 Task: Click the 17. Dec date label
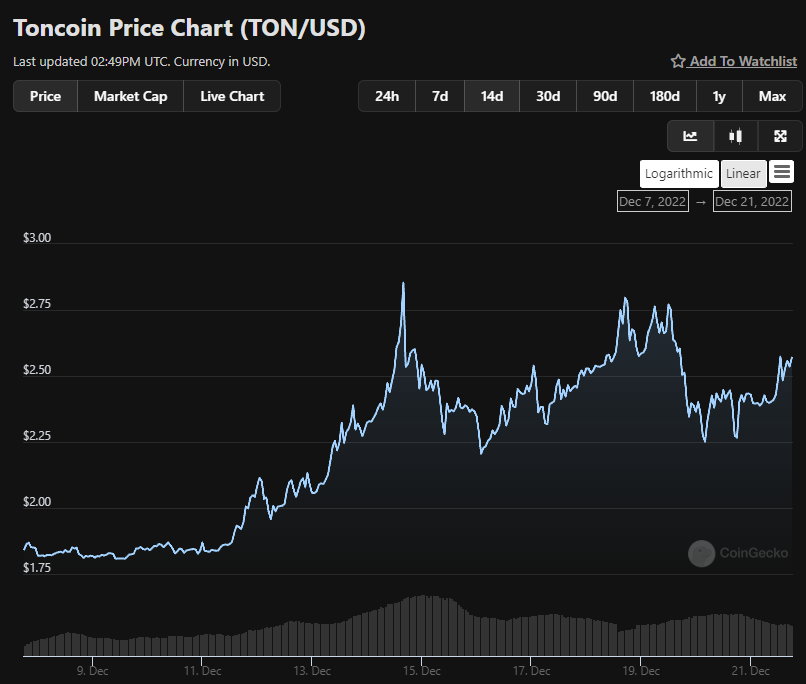[x=532, y=671]
